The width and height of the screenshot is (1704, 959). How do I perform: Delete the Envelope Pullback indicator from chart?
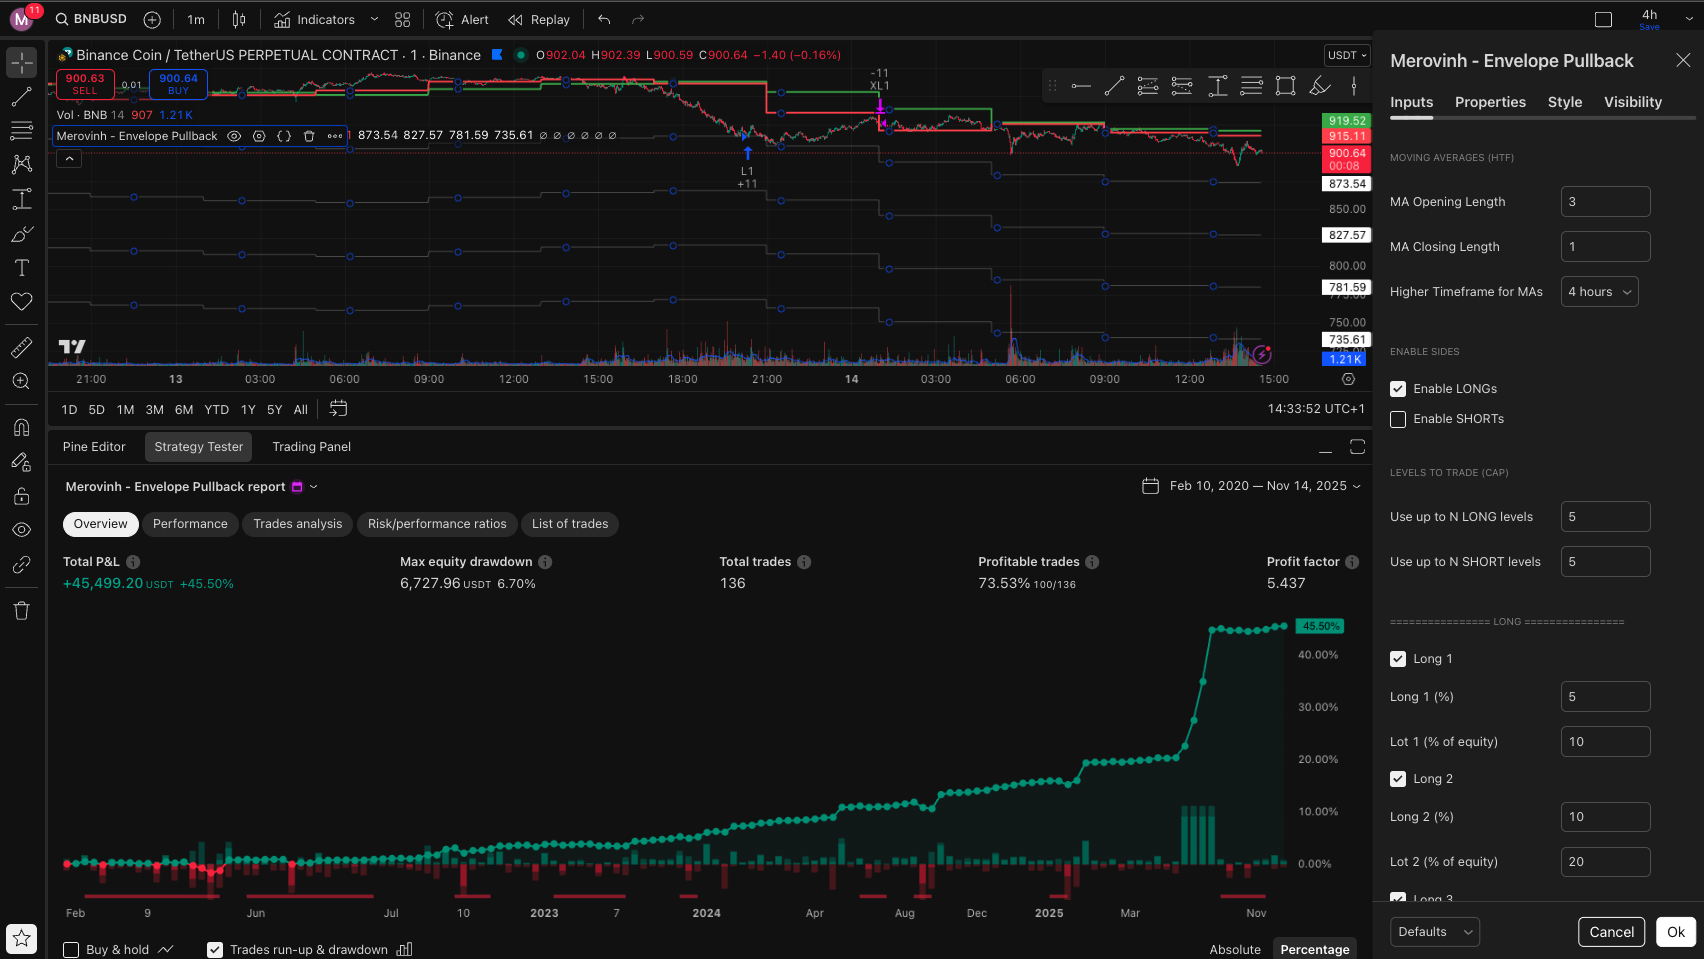point(309,136)
